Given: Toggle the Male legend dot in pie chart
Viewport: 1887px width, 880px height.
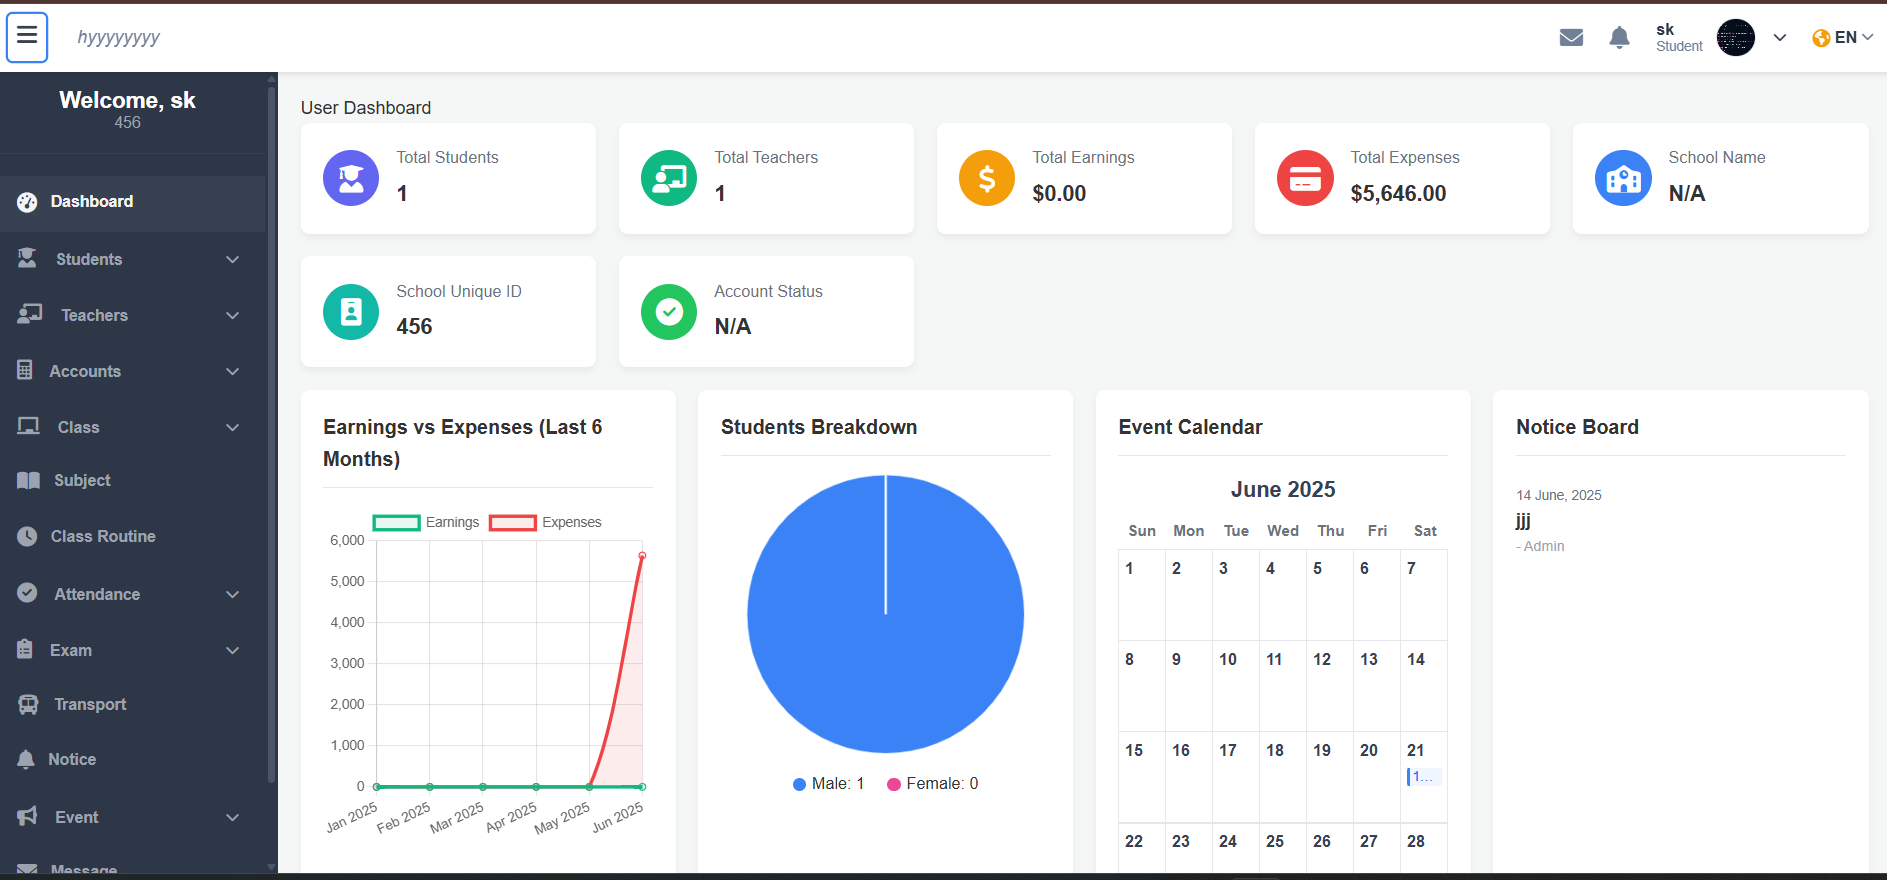Looking at the screenshot, I should click(x=799, y=784).
